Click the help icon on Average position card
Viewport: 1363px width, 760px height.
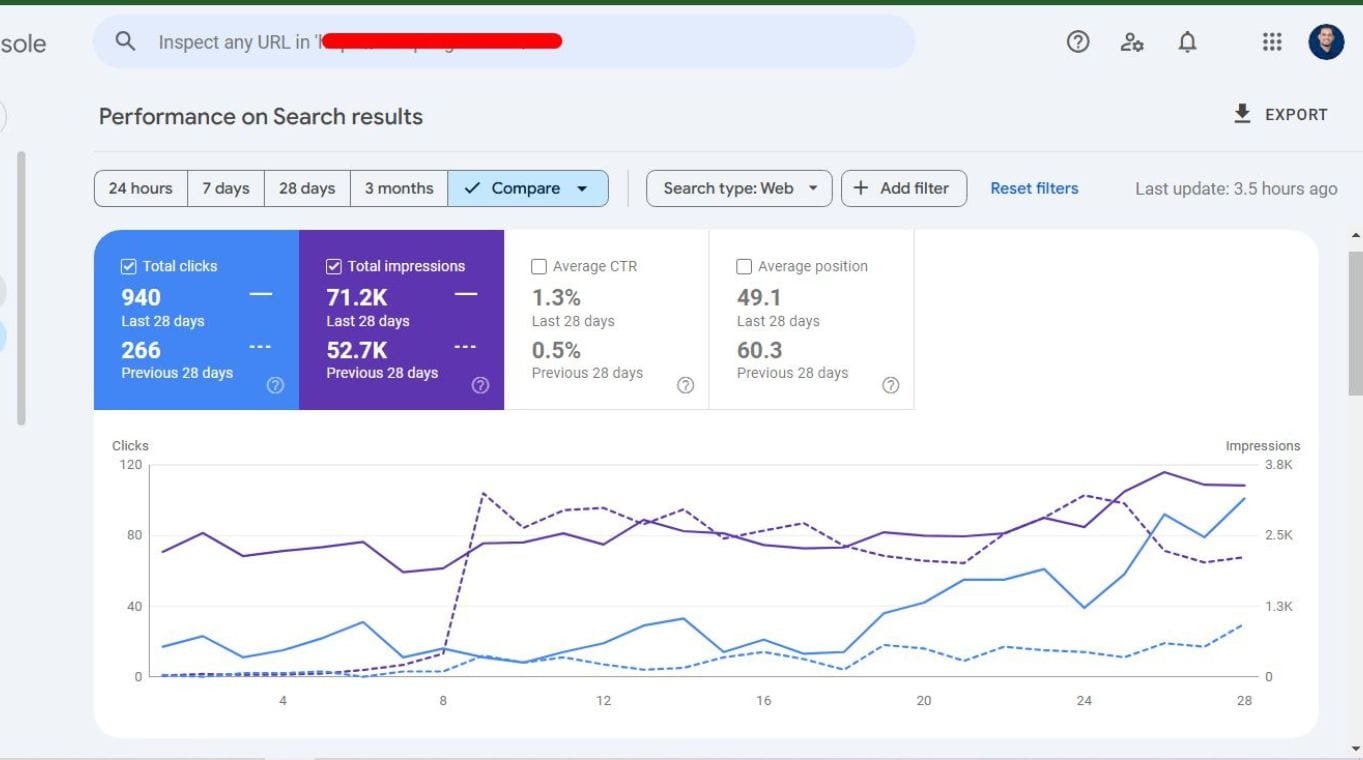click(x=890, y=385)
